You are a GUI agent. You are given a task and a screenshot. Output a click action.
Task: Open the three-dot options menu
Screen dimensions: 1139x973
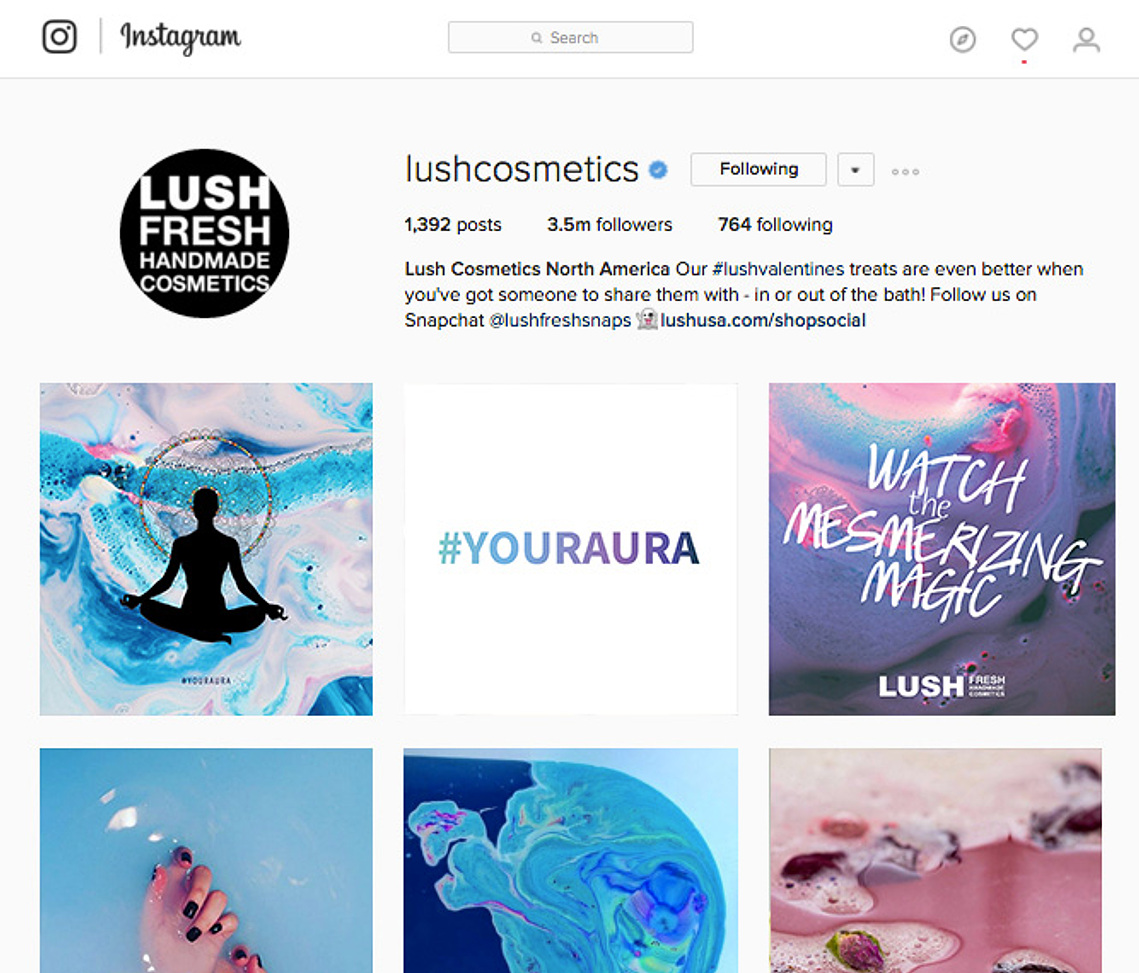[905, 171]
